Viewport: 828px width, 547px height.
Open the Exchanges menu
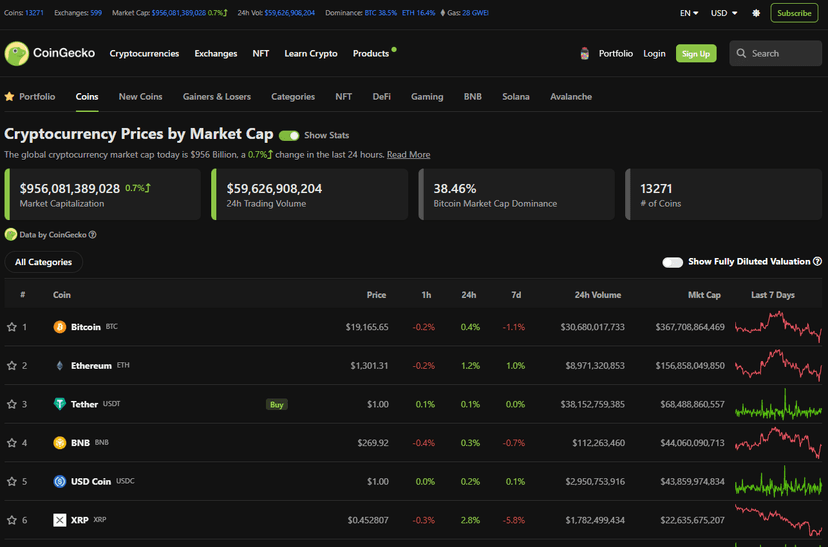coord(215,53)
